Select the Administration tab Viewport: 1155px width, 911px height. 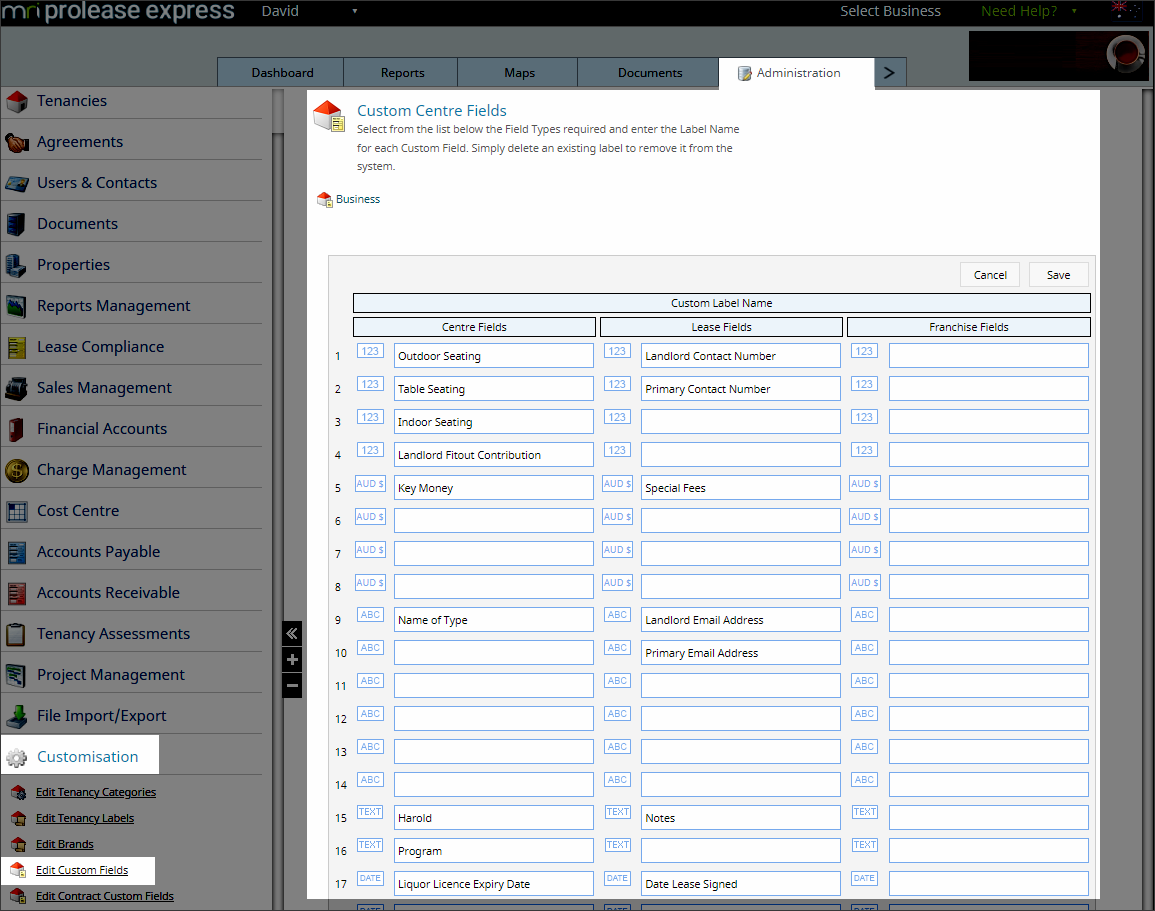[796, 73]
